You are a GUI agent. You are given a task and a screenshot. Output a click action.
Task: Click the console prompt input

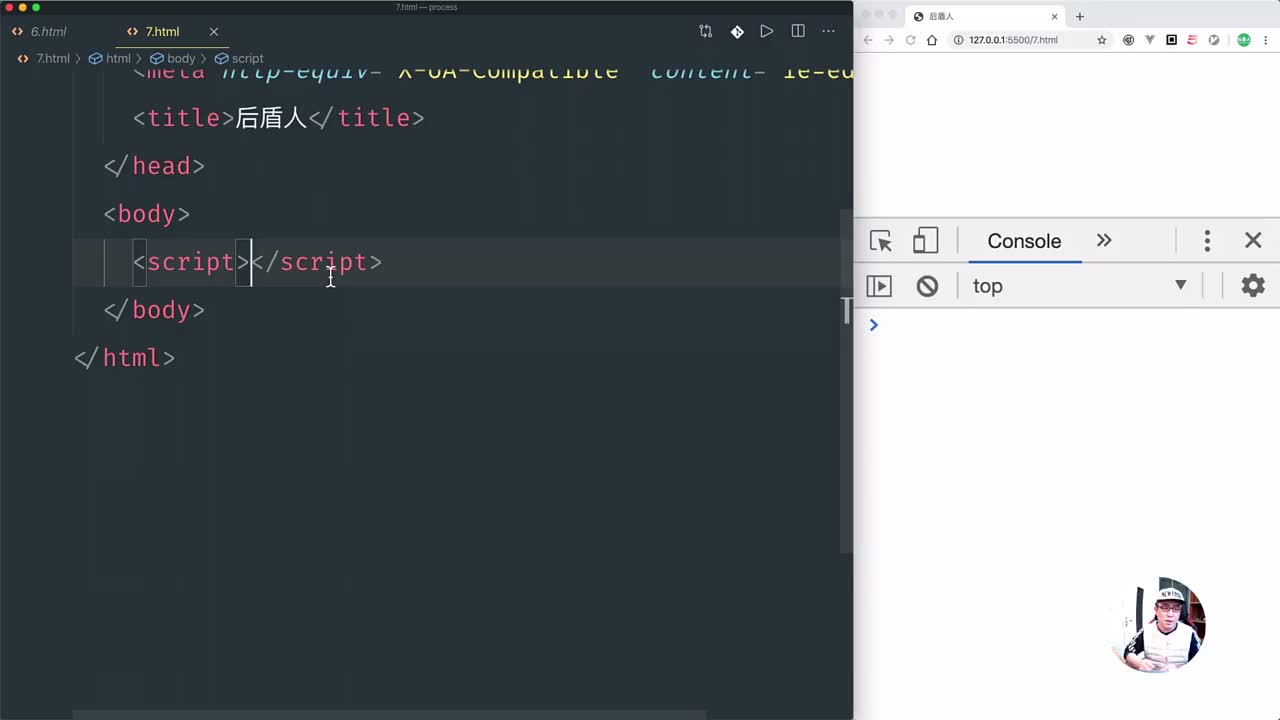click(1075, 325)
